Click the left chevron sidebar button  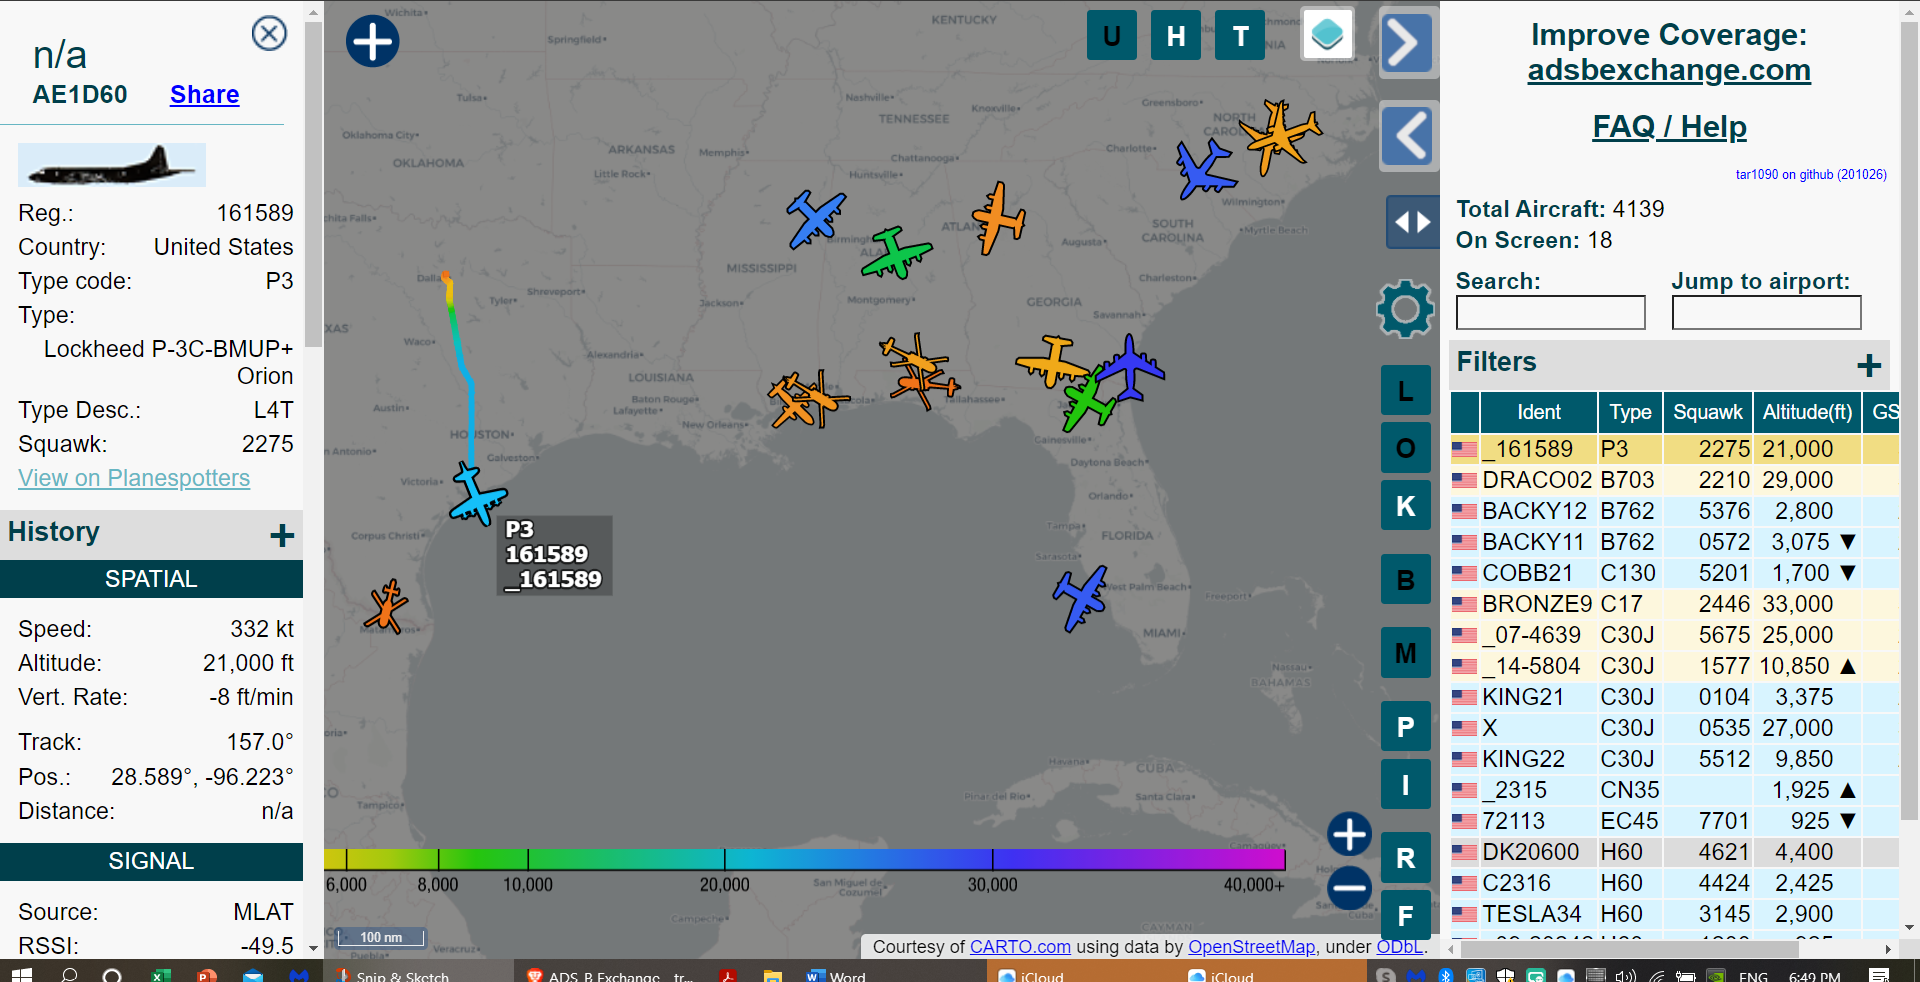1408,135
